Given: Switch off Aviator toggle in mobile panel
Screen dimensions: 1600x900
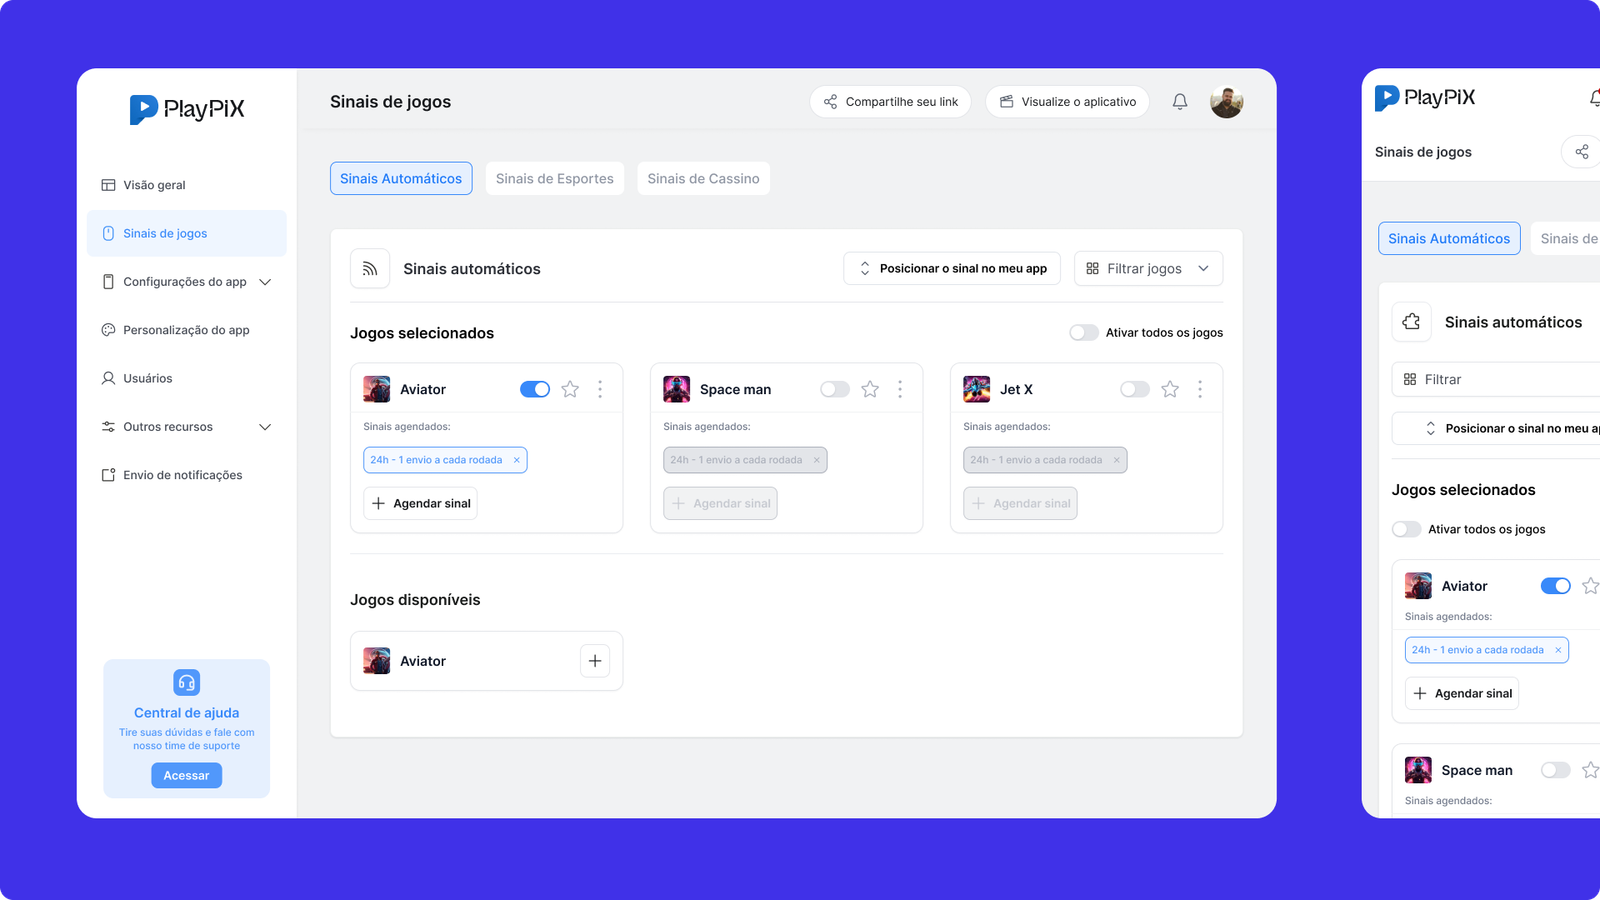Looking at the screenshot, I should 1556,586.
